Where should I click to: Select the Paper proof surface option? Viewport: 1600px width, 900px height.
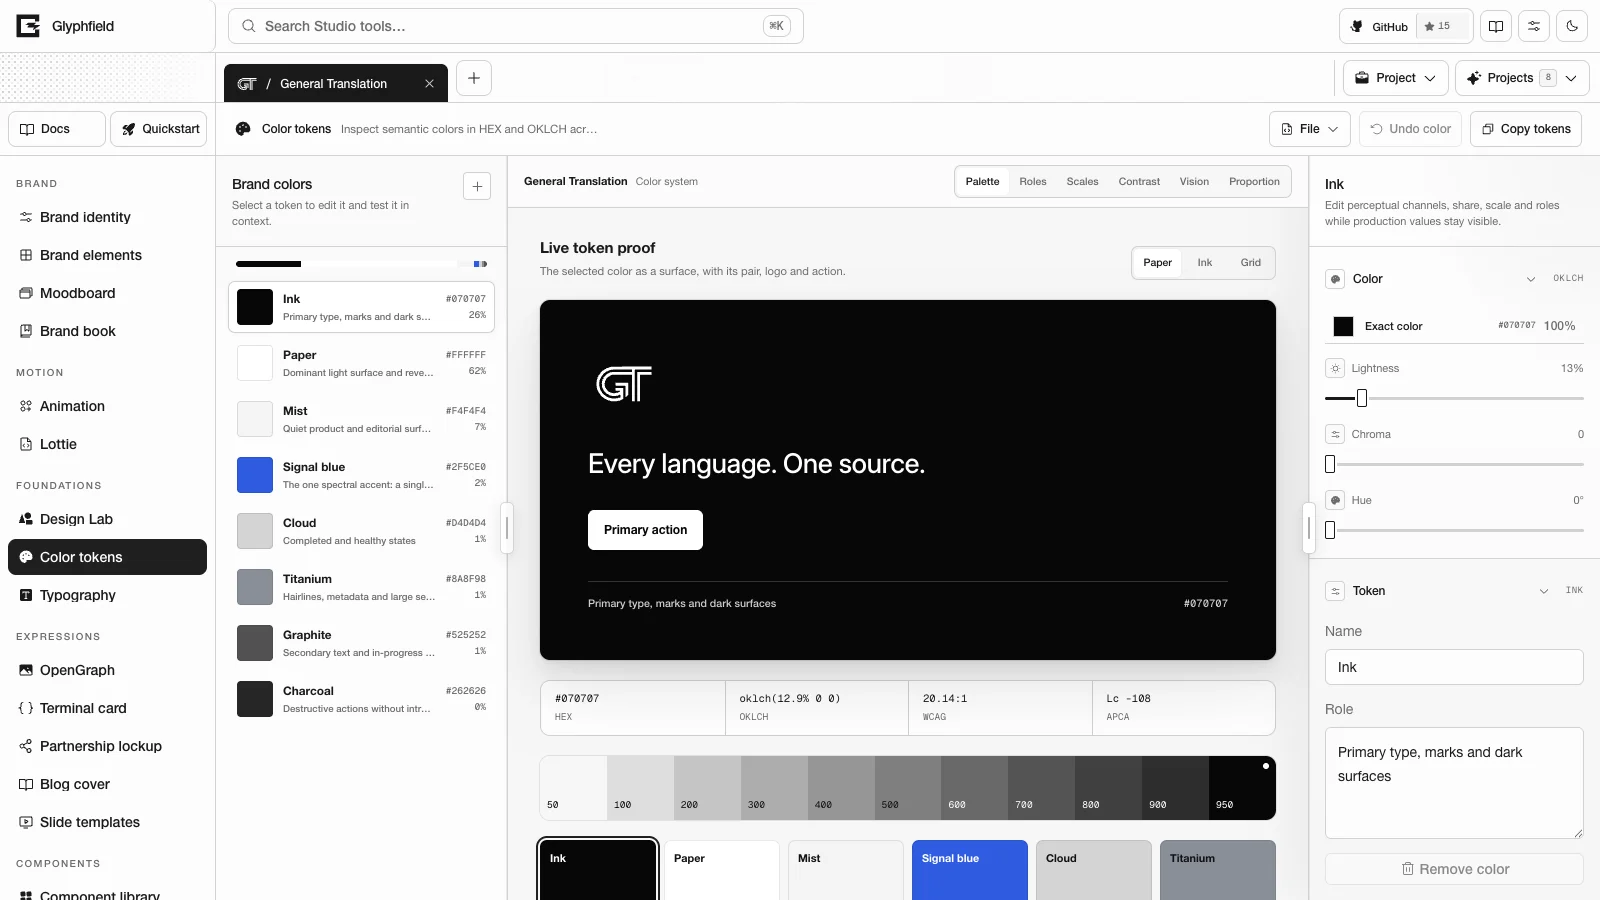[x=1157, y=263]
